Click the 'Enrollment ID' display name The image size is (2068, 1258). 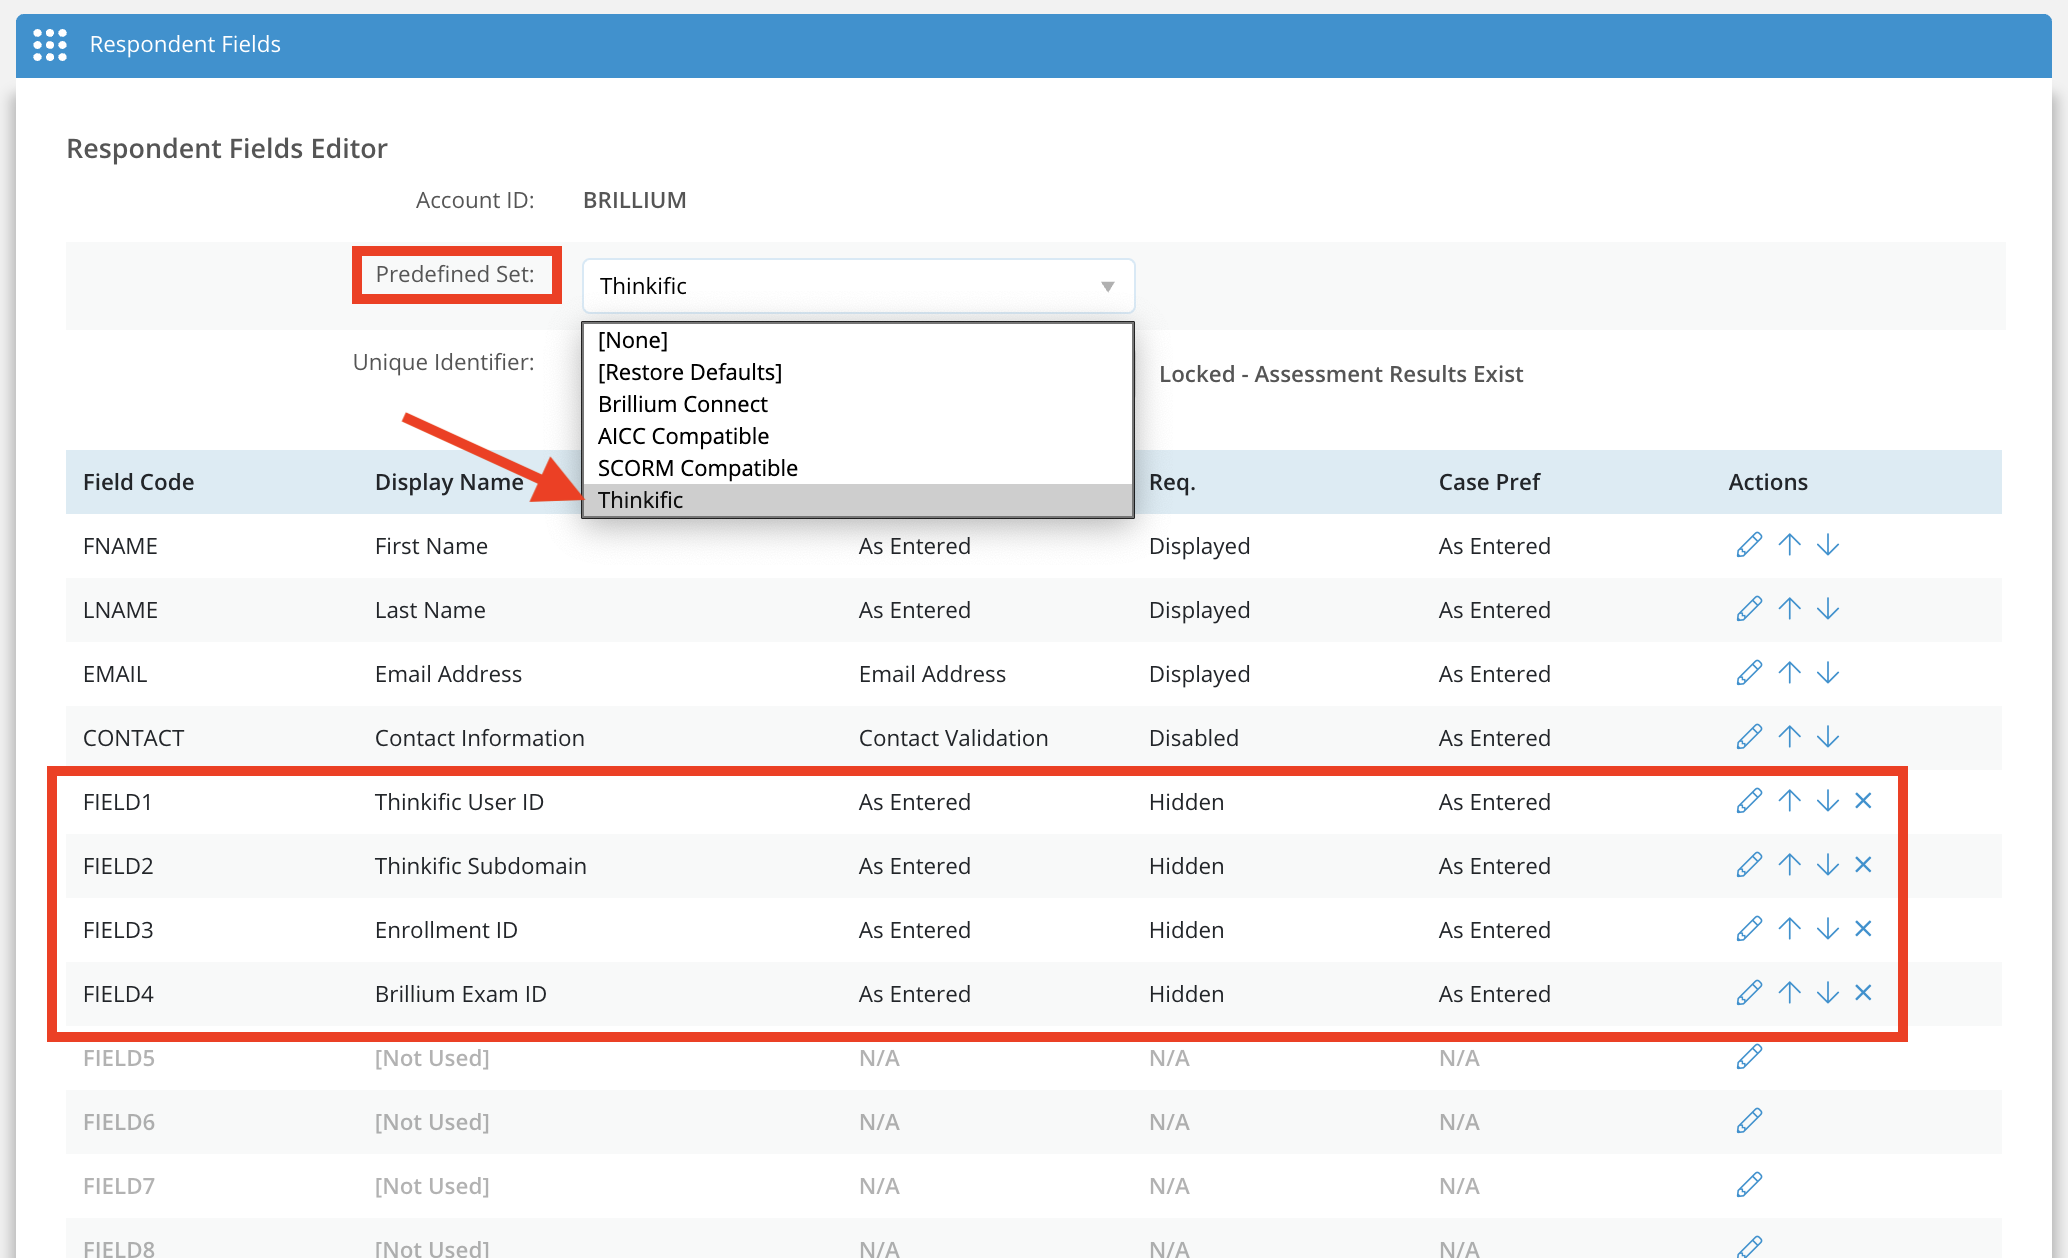click(x=447, y=930)
